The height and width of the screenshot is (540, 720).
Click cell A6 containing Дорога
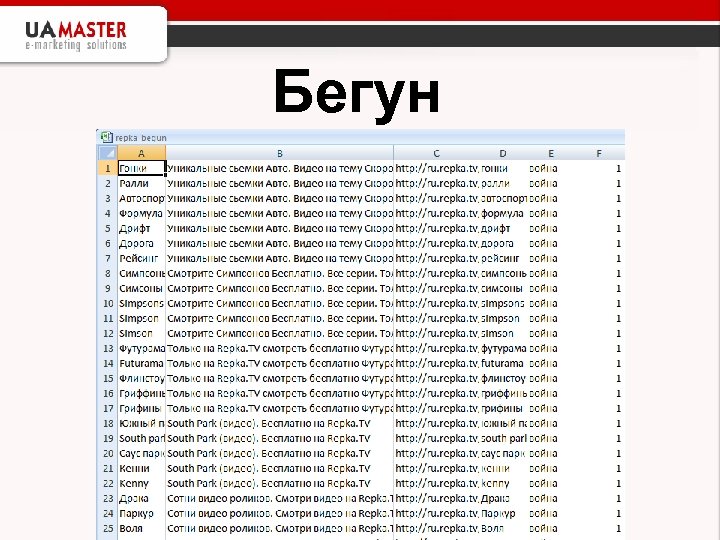click(x=141, y=243)
